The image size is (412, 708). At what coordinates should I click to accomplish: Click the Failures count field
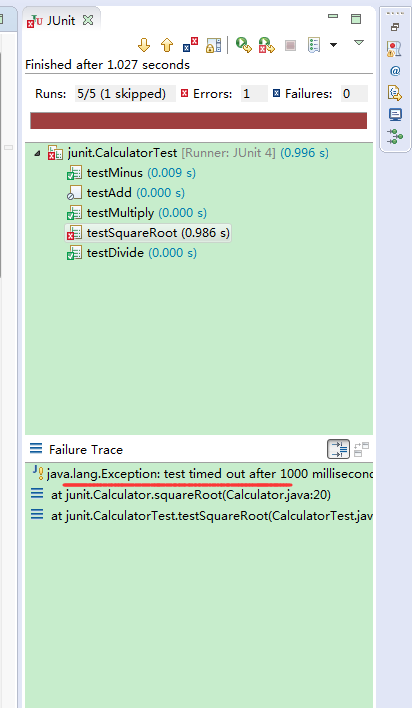coord(354,94)
